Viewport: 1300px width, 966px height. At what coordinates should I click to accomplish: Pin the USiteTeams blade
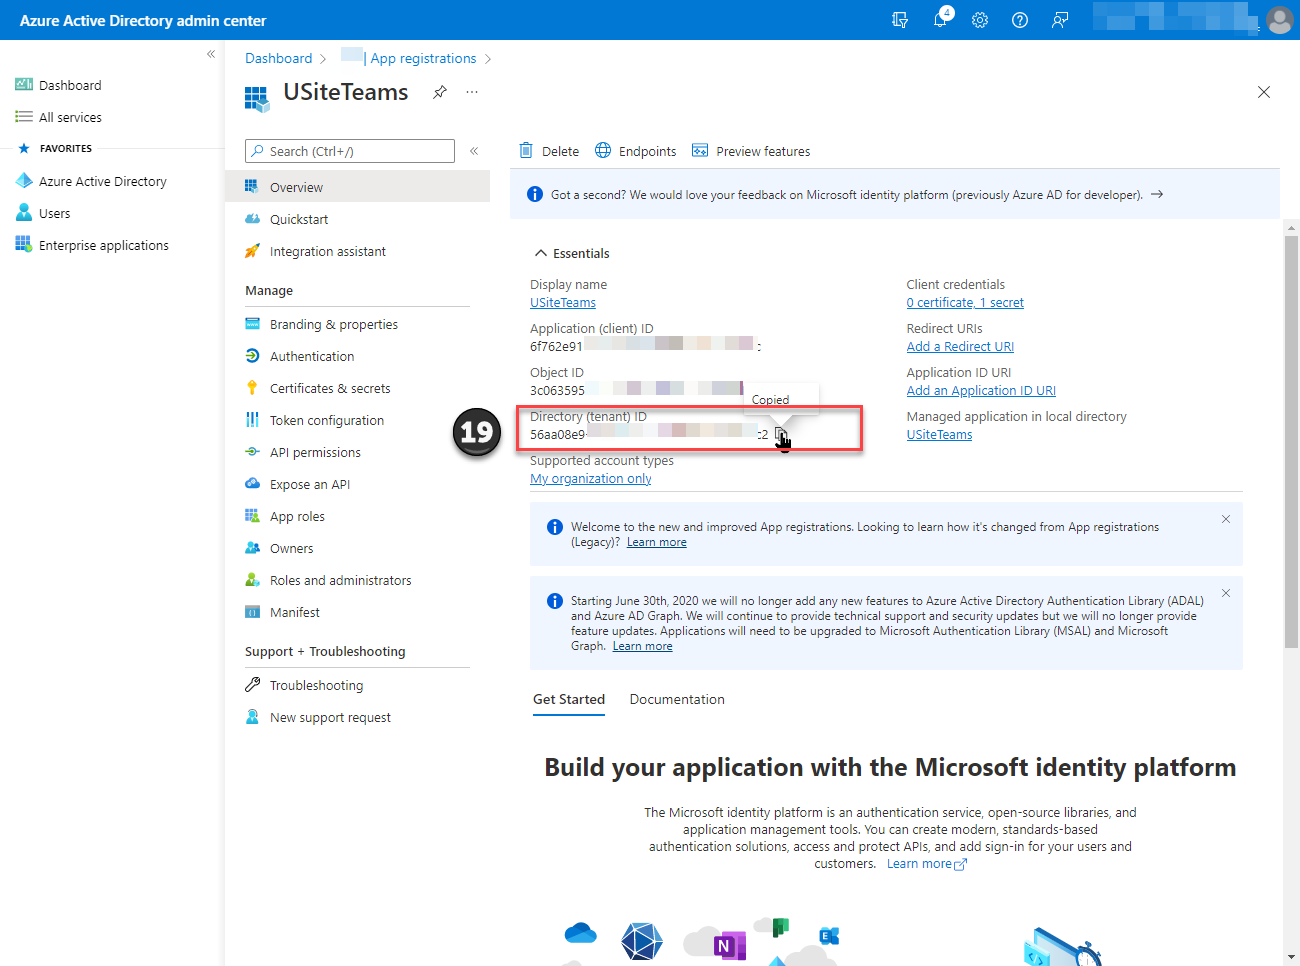pos(439,92)
